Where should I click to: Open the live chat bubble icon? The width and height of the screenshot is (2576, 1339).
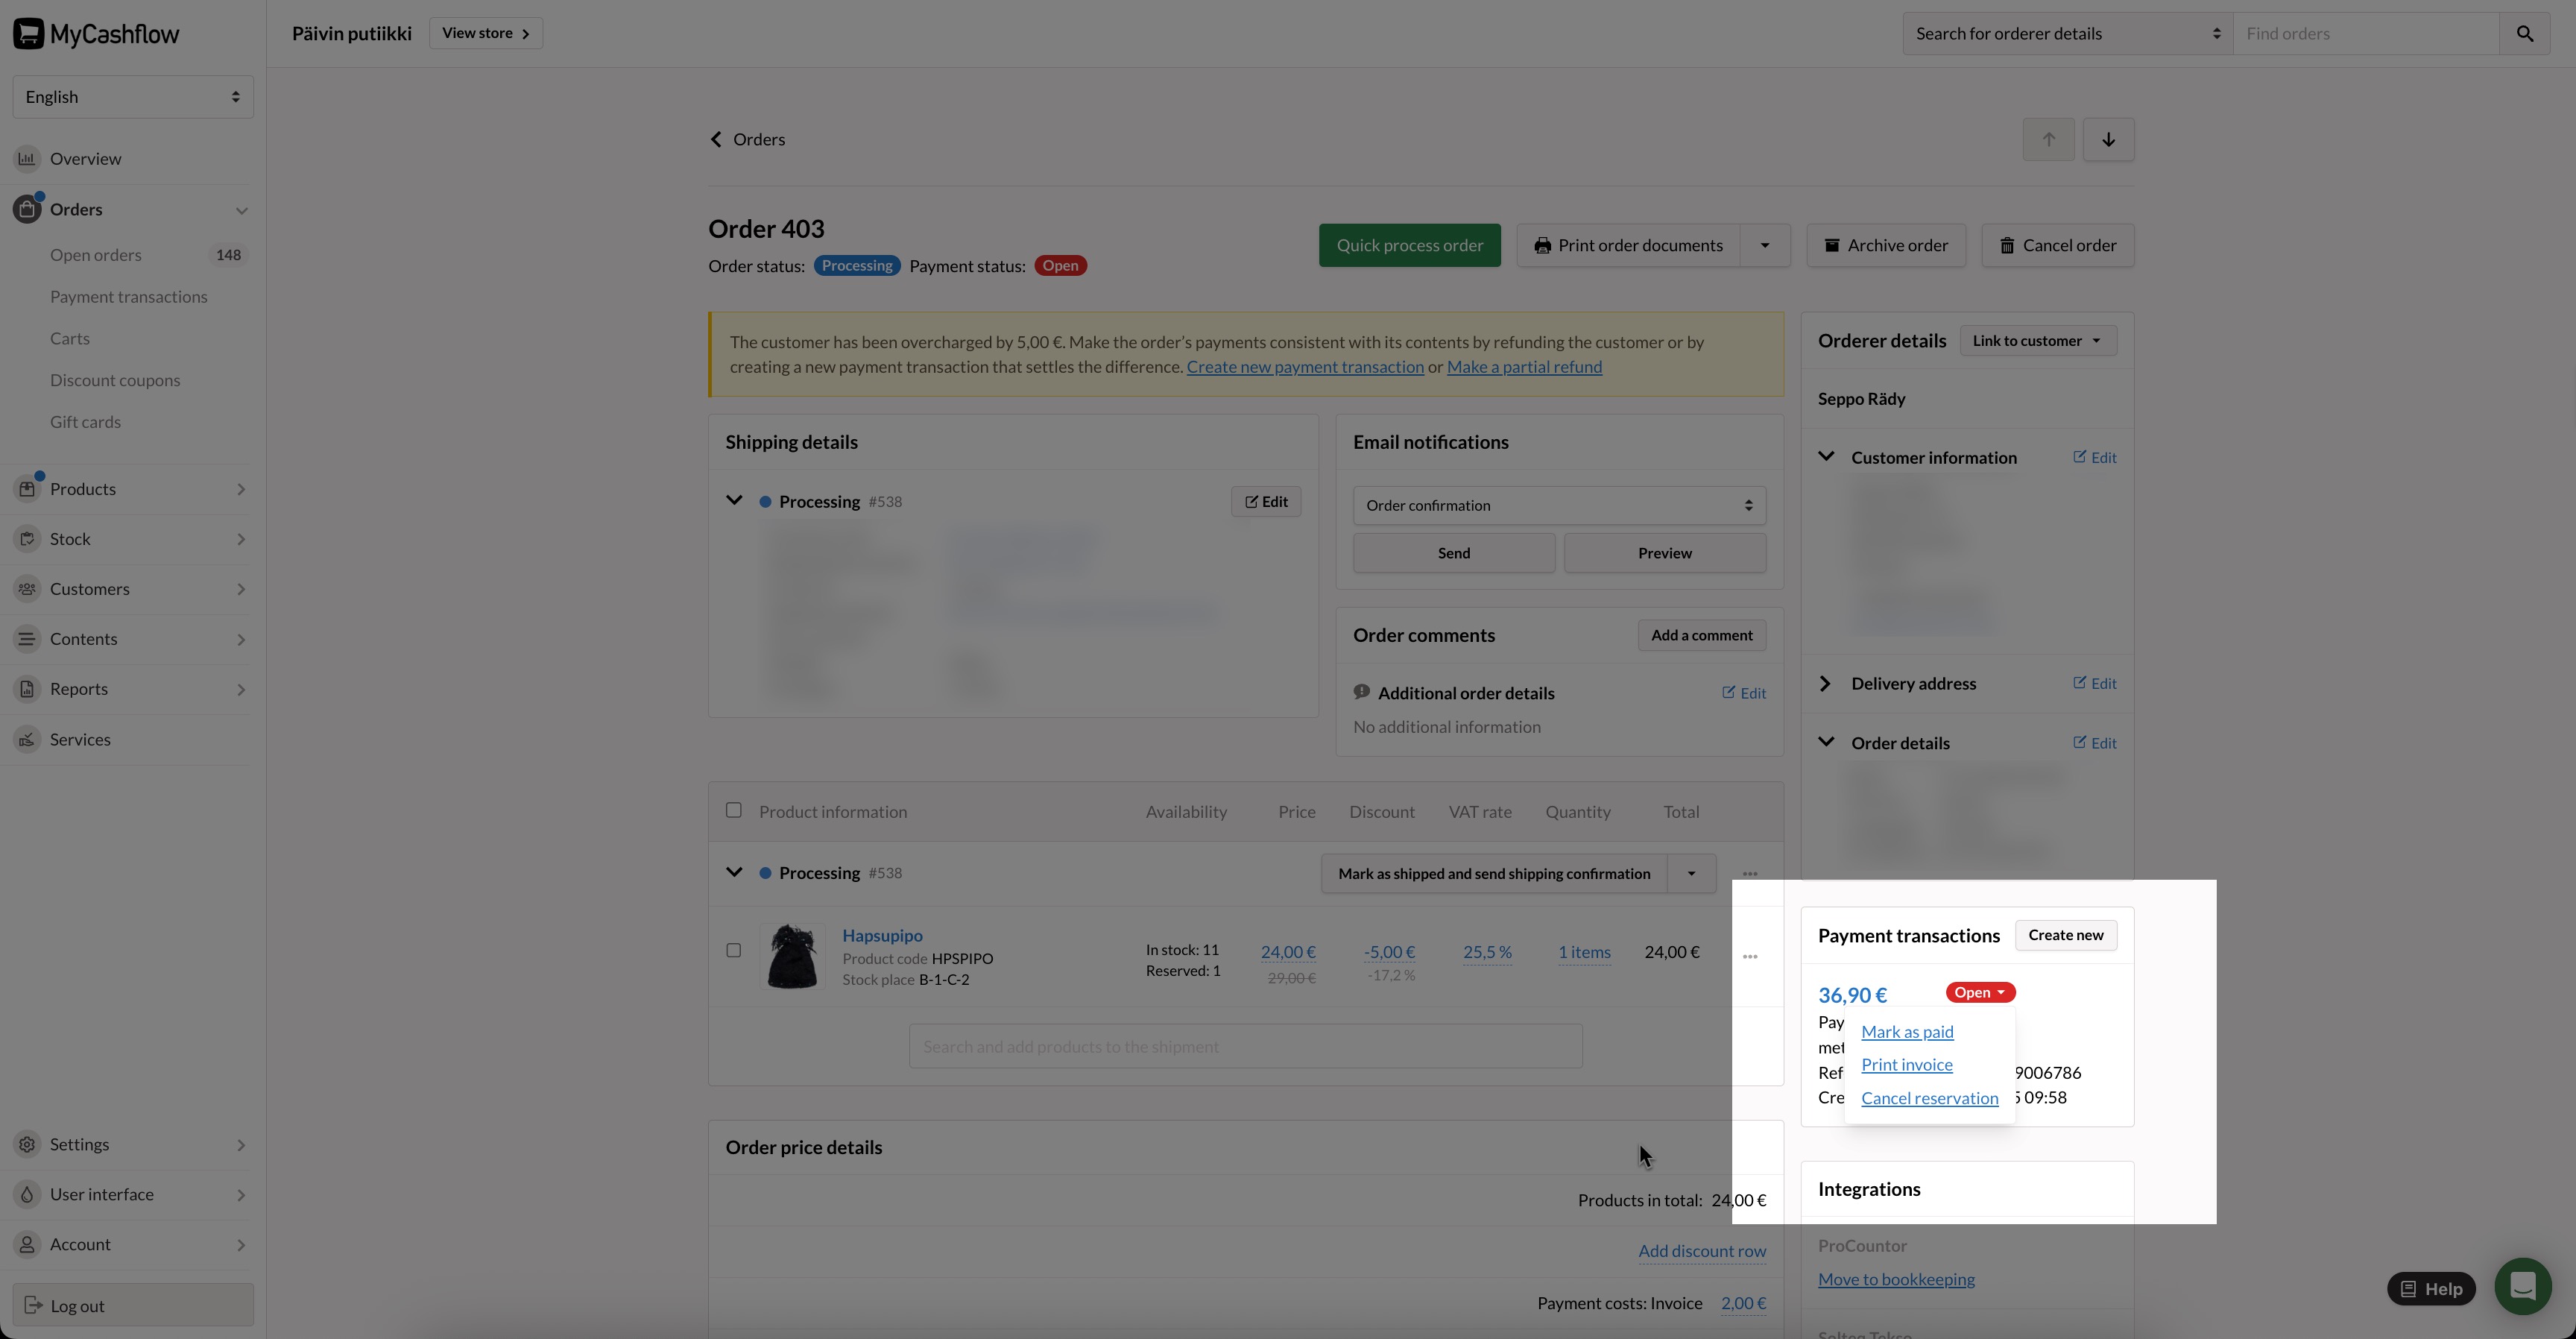click(2522, 1286)
